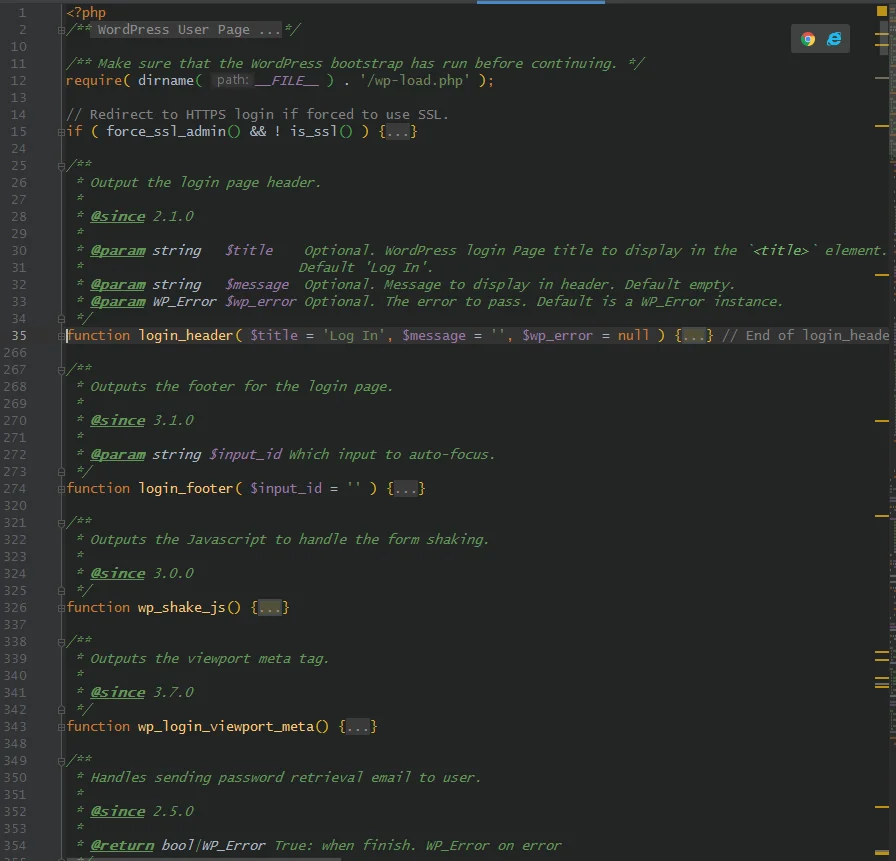Click fold end marker on line 273

61,471
